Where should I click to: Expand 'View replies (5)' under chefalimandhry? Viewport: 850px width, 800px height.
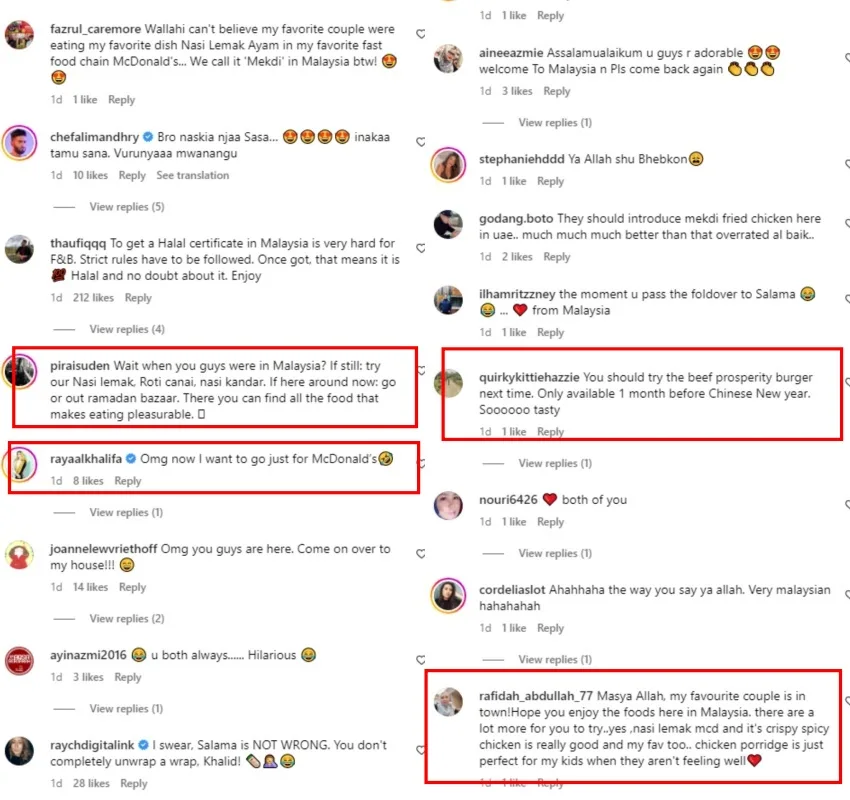coord(127,207)
